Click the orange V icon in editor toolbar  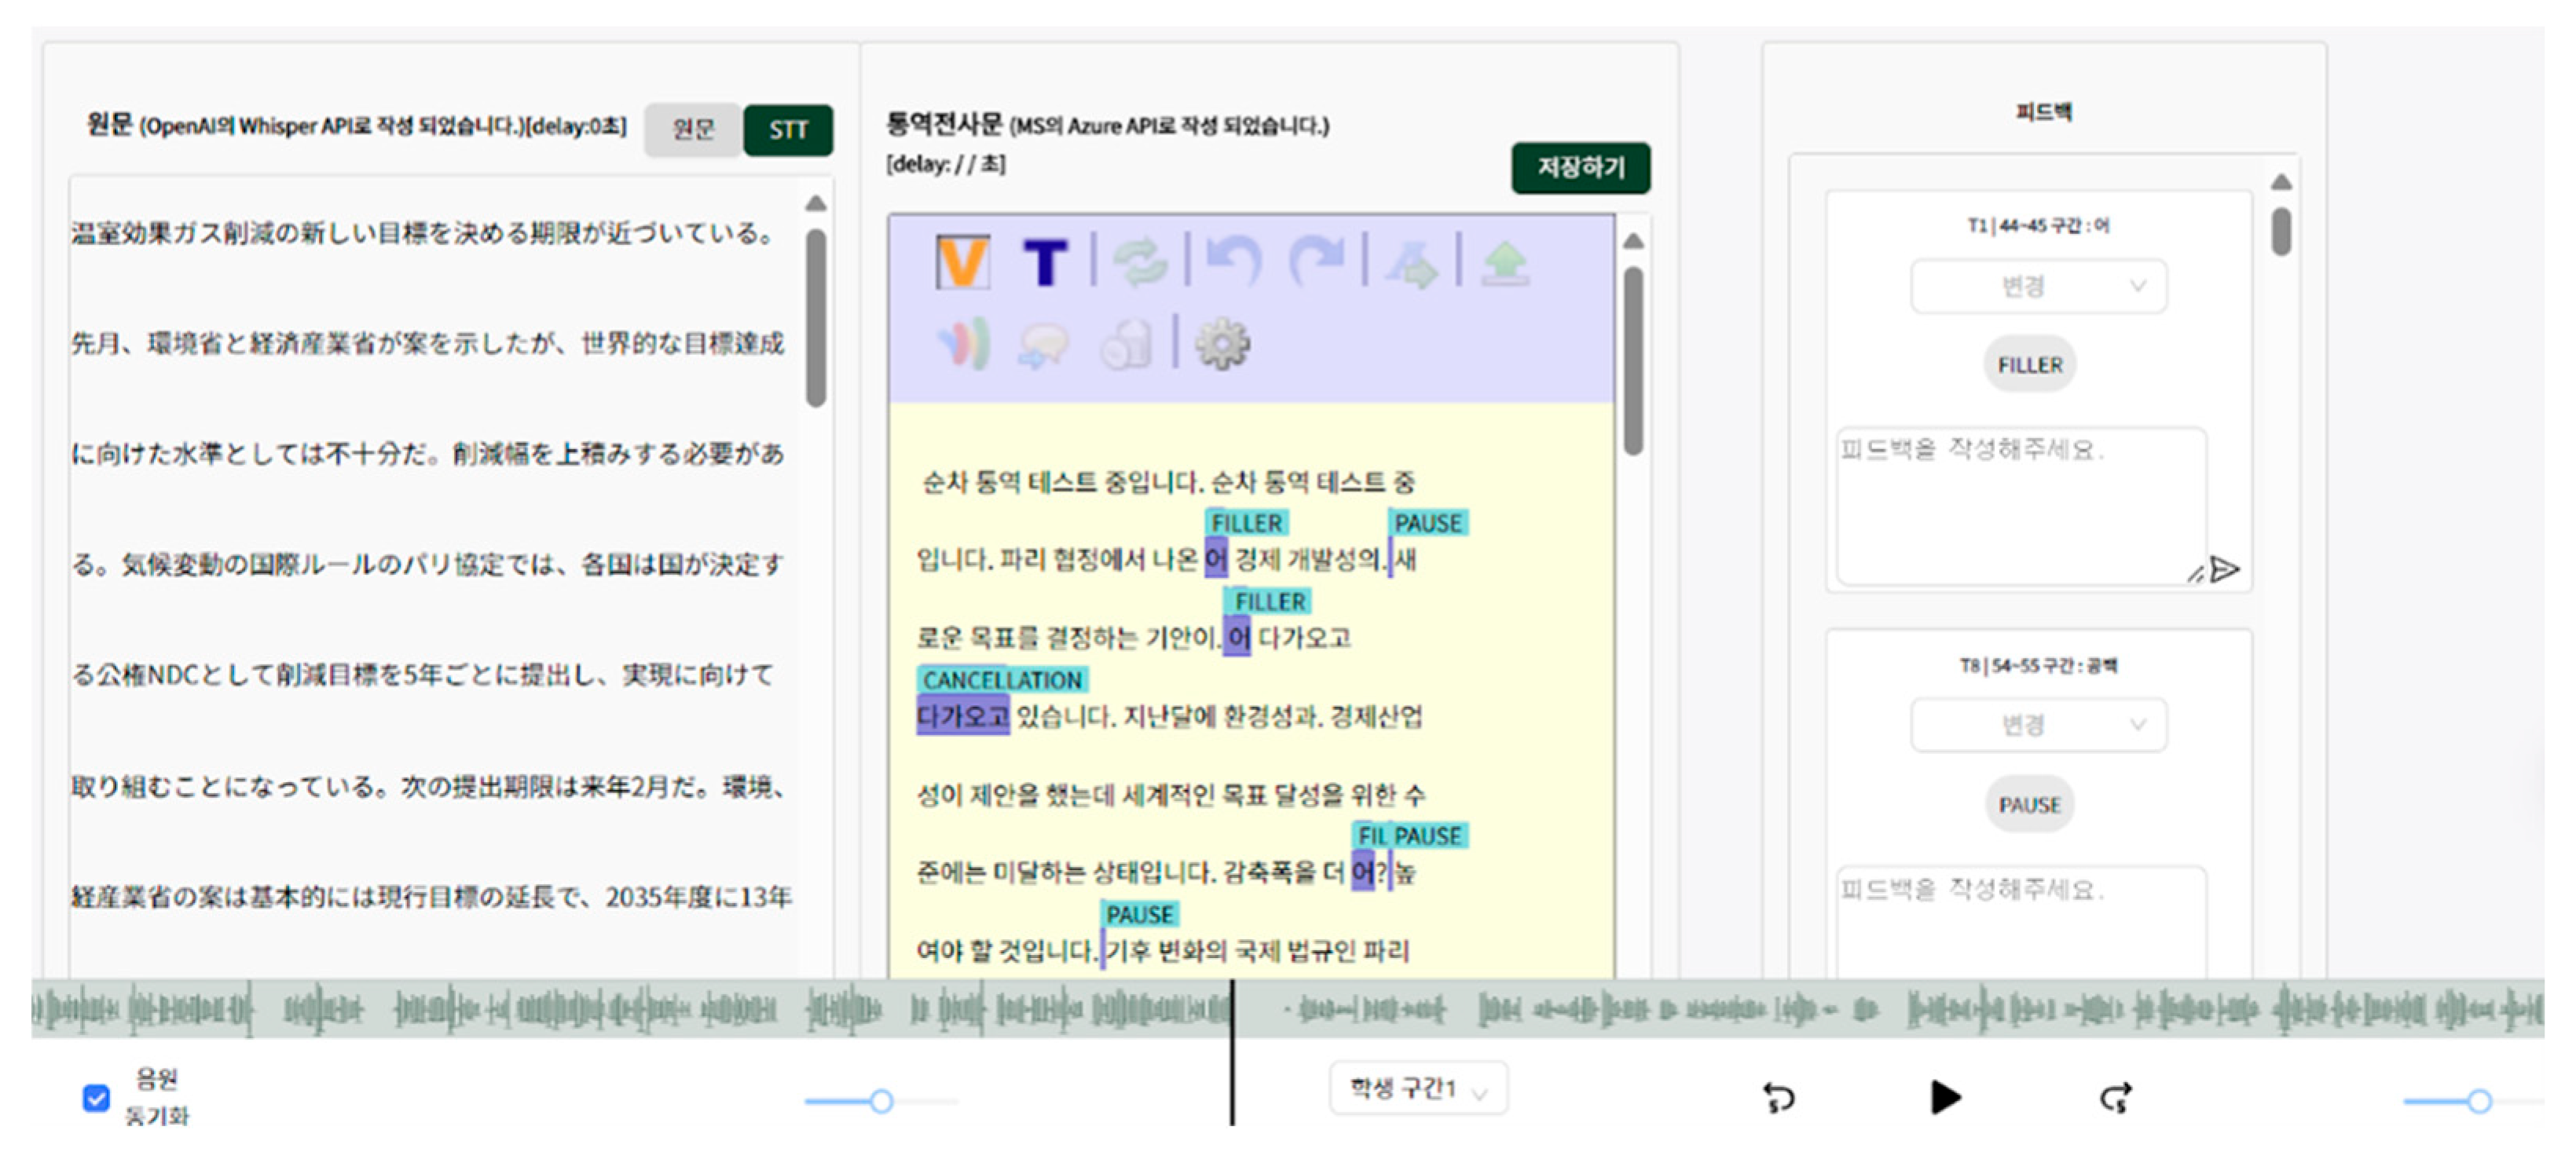[962, 263]
